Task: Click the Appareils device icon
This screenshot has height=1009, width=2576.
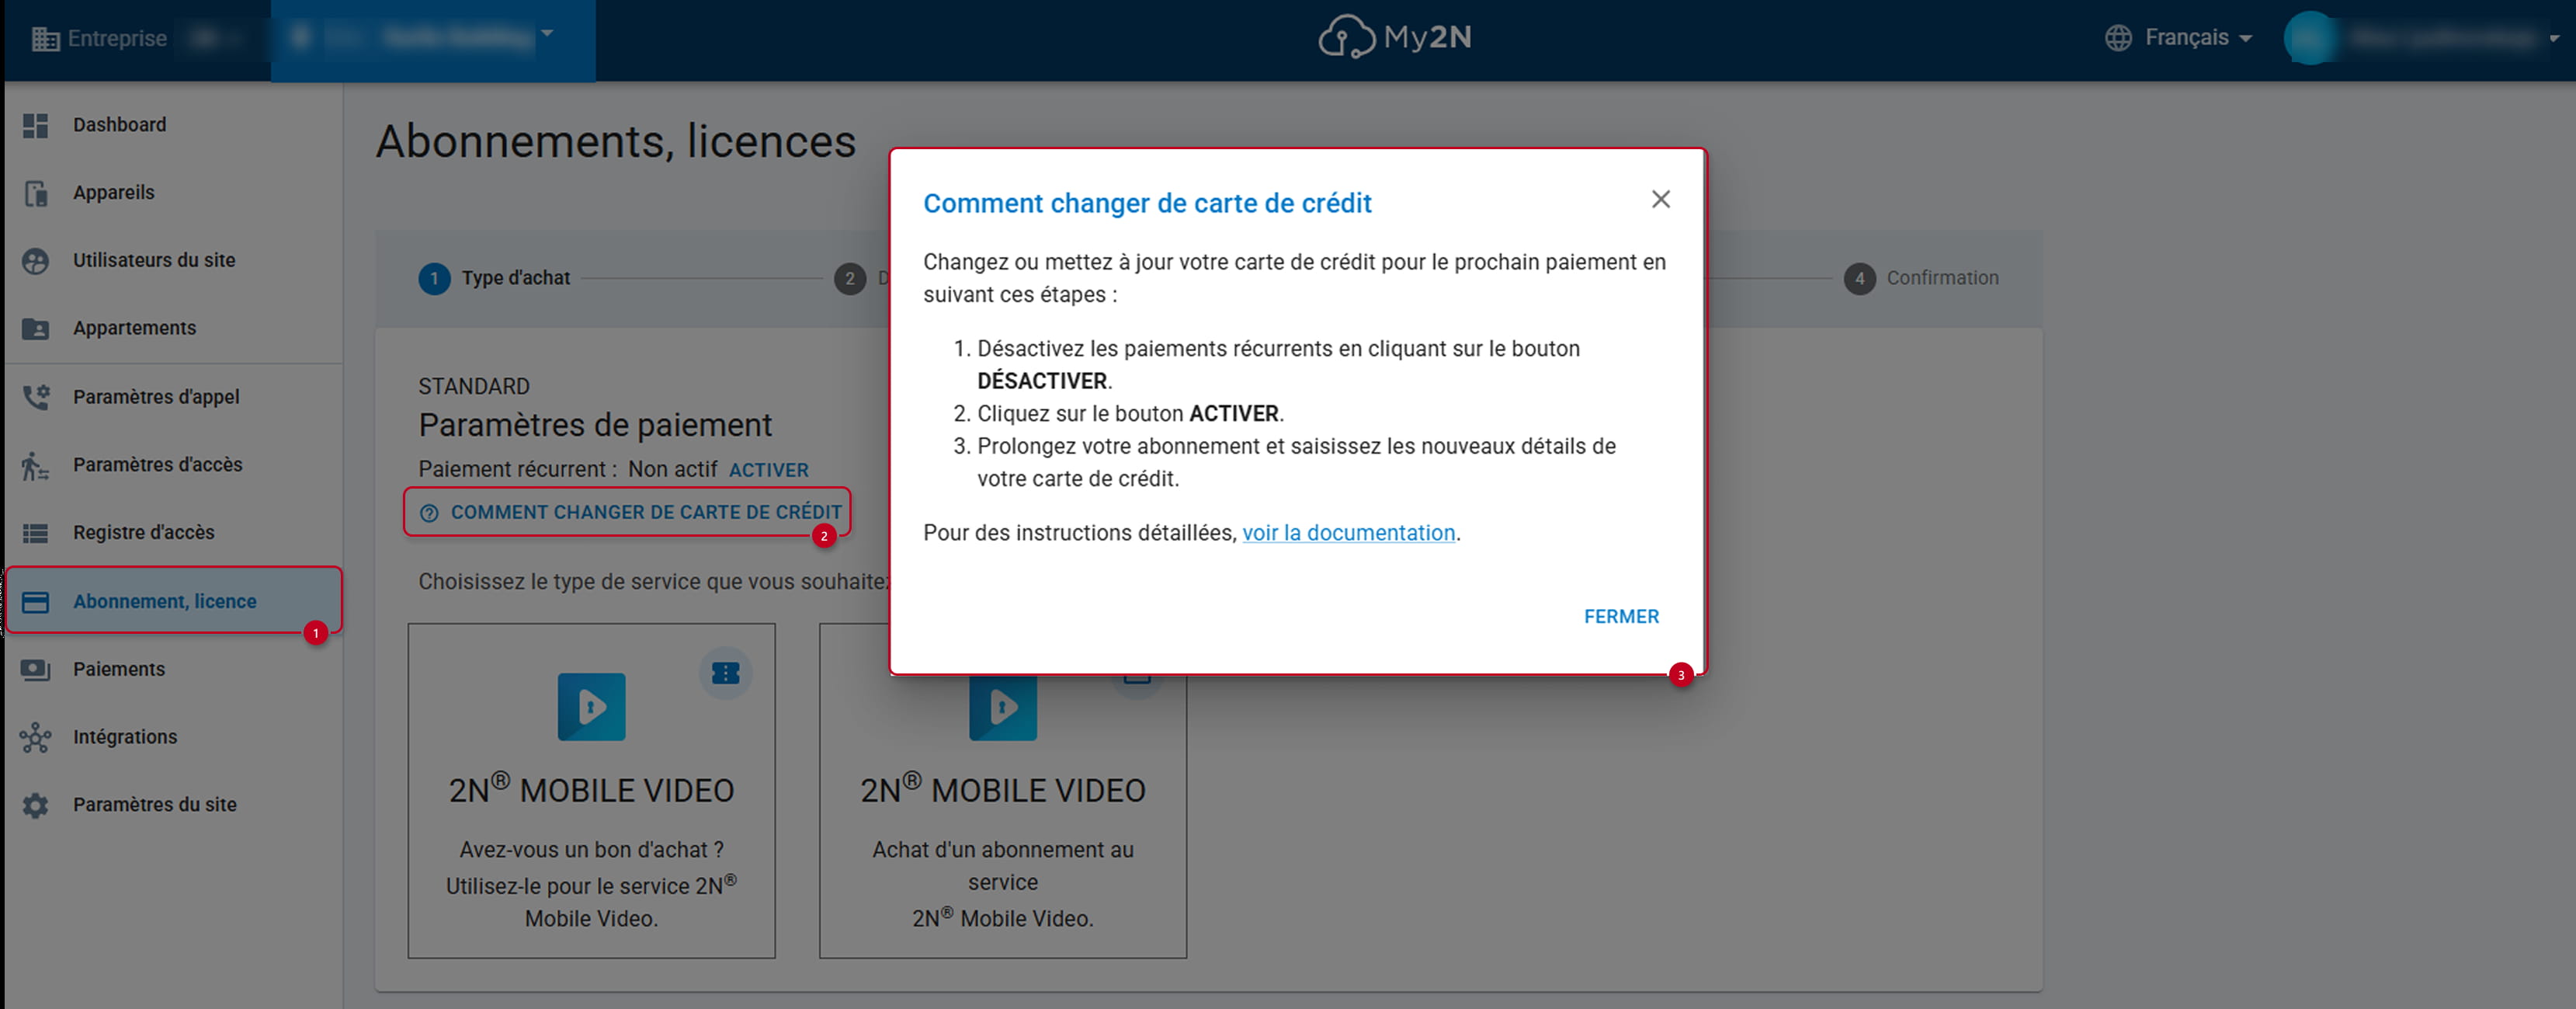Action: [36, 193]
